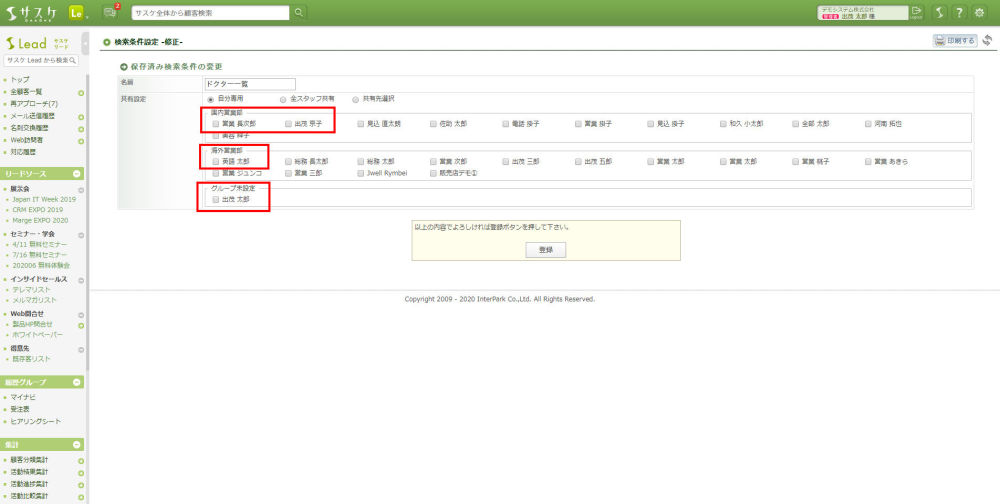This screenshot has width=1000, height=504.
Task: Click the magnifier search button in header
Action: (299, 13)
